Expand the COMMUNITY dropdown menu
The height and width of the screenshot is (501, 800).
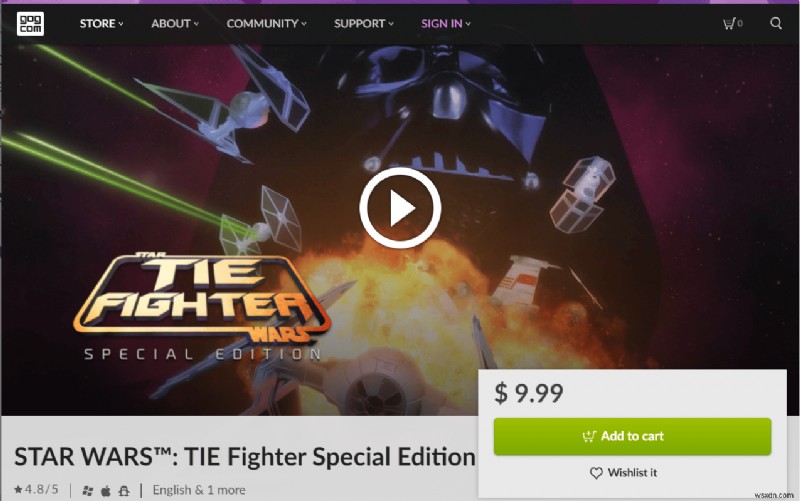266,23
